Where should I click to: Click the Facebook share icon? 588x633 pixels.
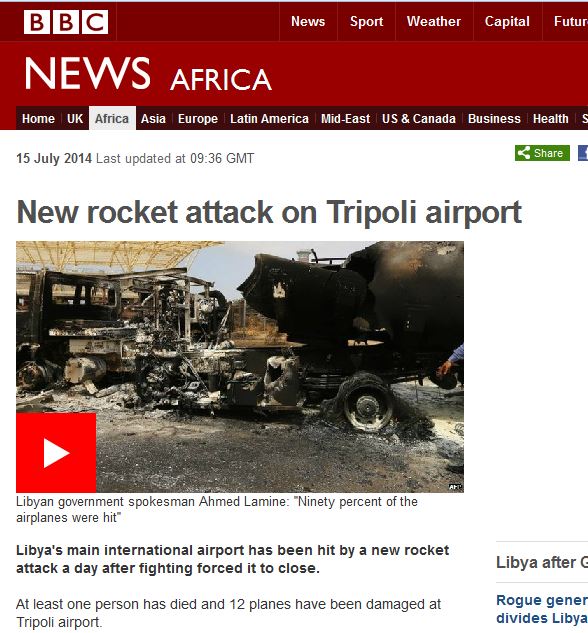(x=583, y=153)
